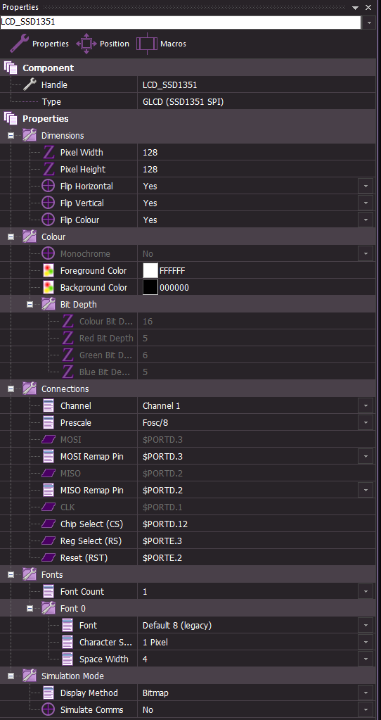Viewport: 381px width, 720px height.
Task: Collapse the Font 0 subsection
Action: point(30,608)
